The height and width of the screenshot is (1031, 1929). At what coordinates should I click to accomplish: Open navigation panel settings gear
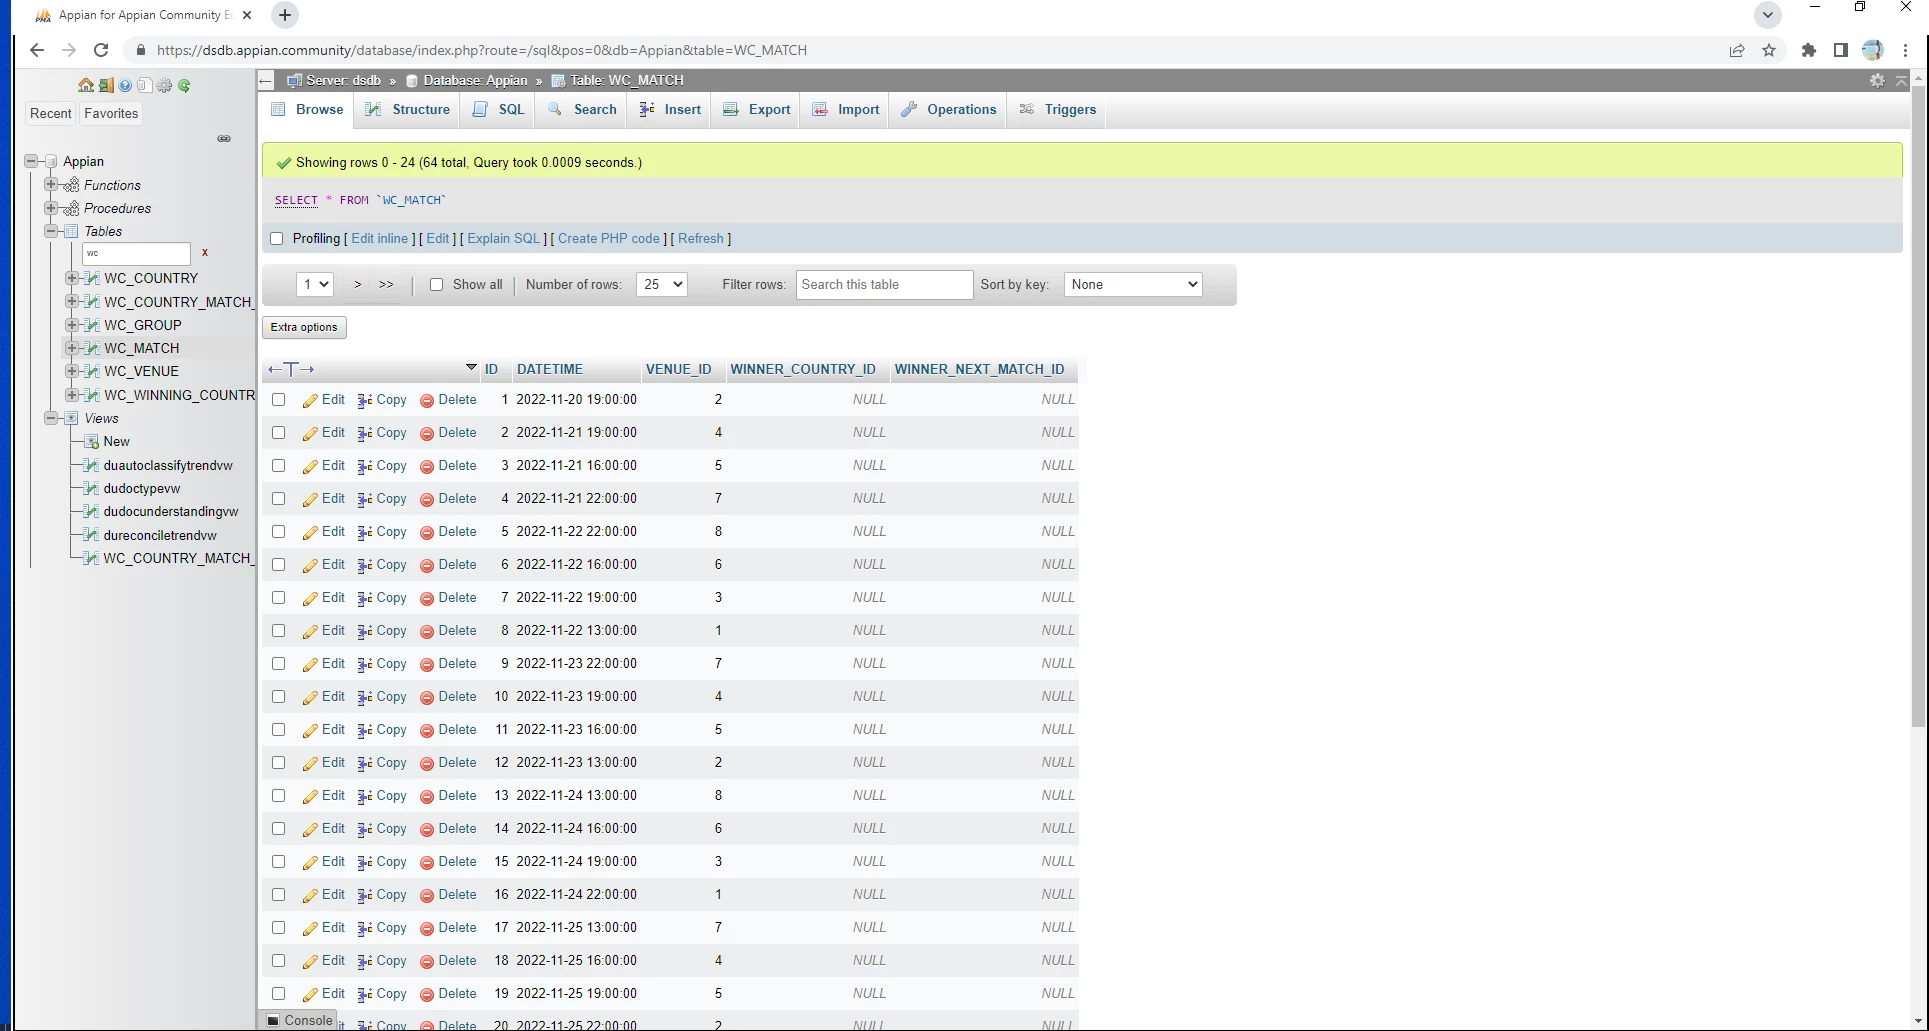click(x=164, y=86)
